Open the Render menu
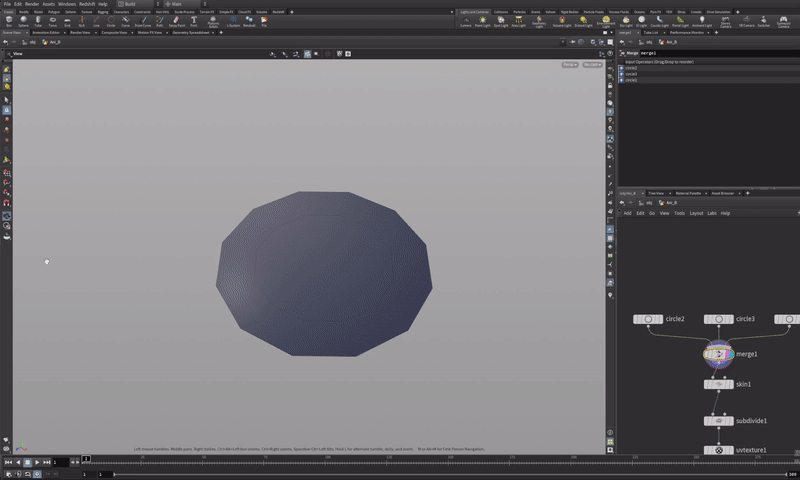 point(32,4)
